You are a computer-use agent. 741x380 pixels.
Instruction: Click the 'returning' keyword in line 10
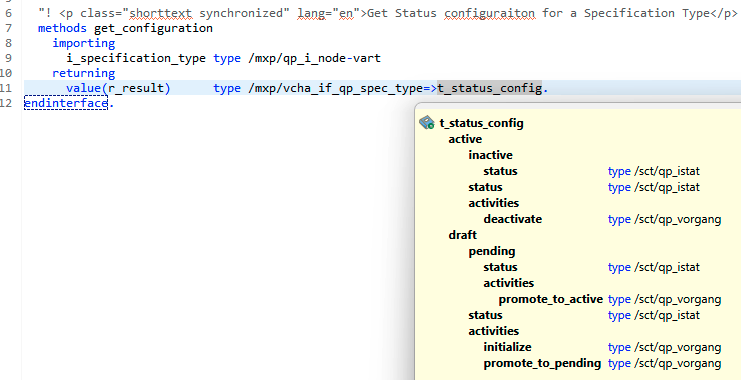[x=84, y=73]
